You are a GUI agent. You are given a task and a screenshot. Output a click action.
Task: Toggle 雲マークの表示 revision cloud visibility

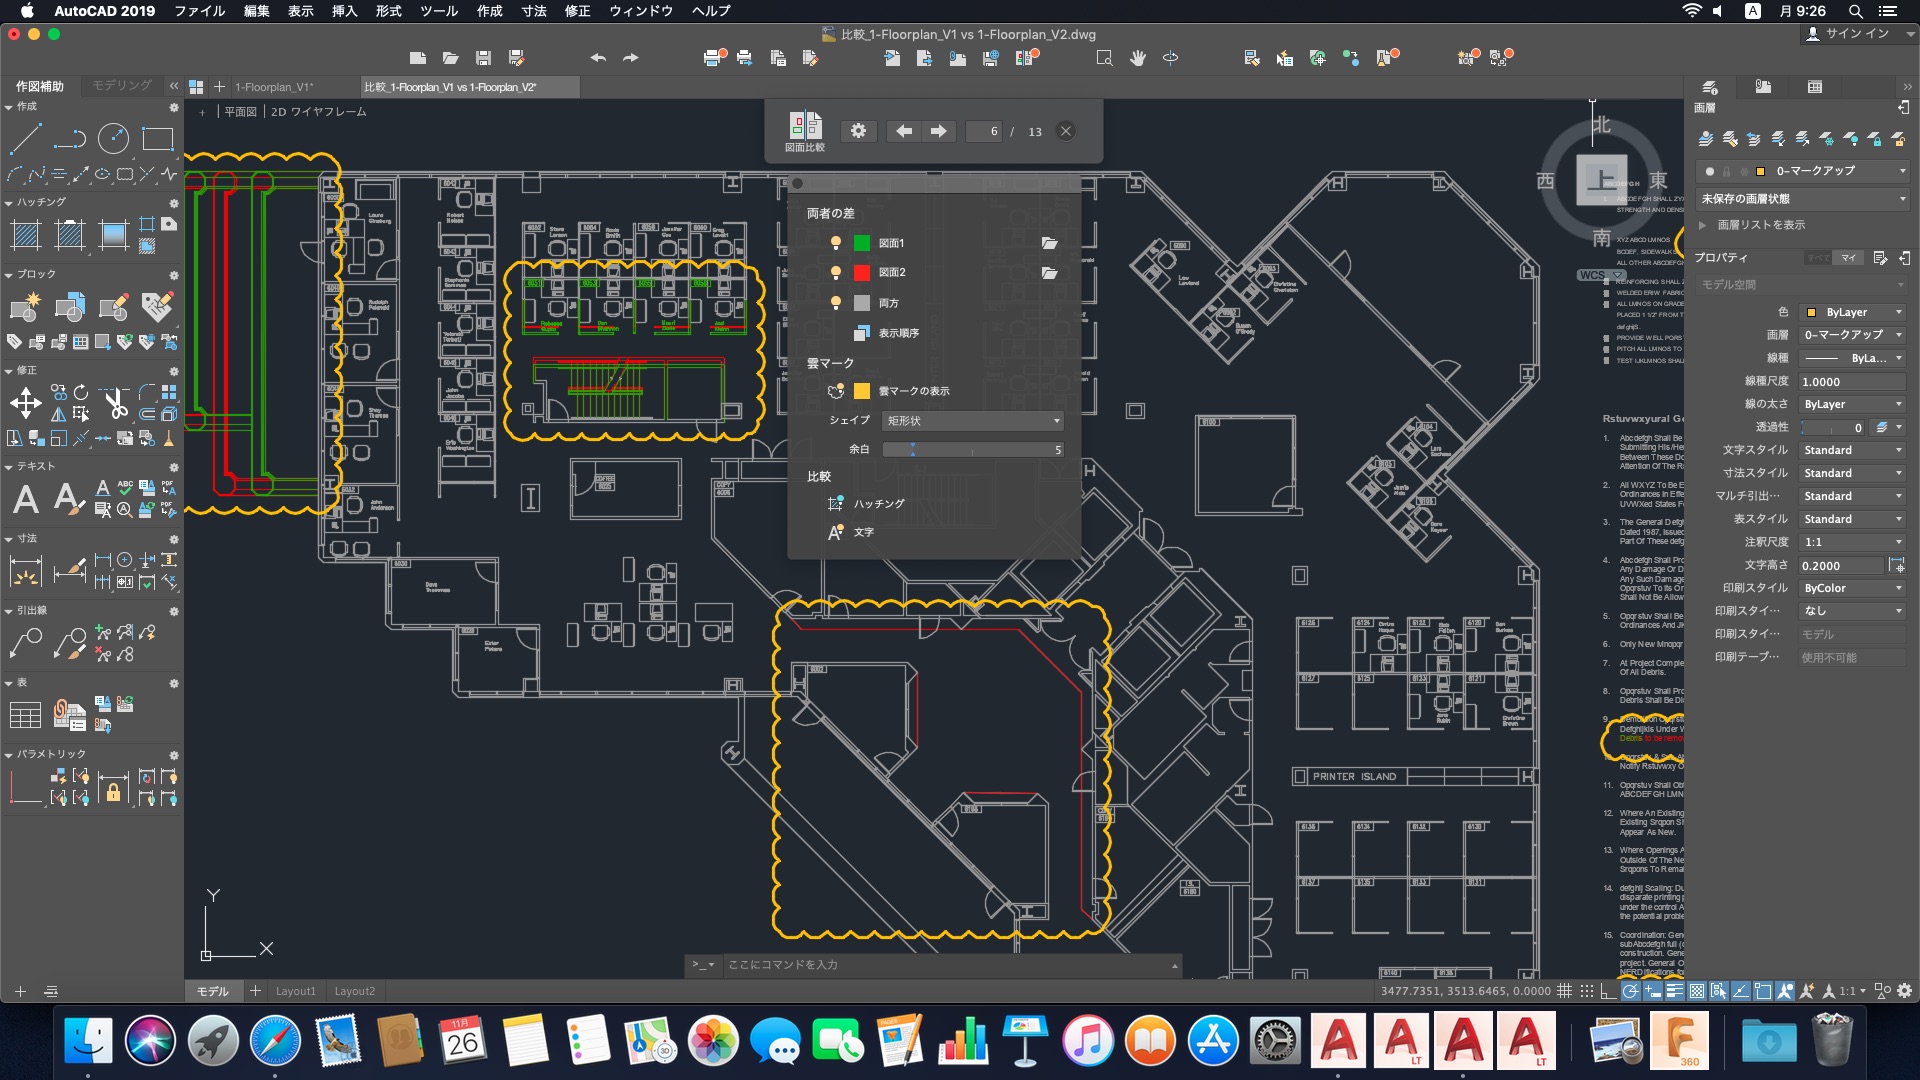pos(836,391)
